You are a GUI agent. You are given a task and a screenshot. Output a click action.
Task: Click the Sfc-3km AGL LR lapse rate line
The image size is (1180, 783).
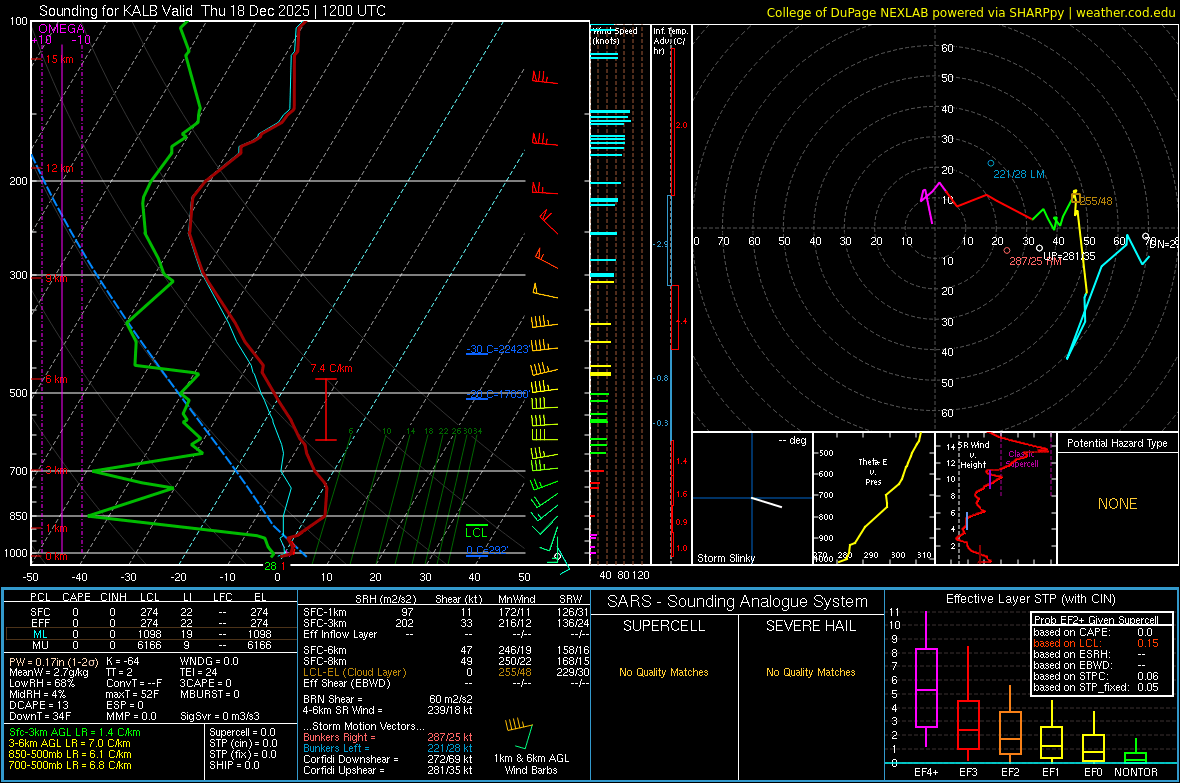click(75, 732)
